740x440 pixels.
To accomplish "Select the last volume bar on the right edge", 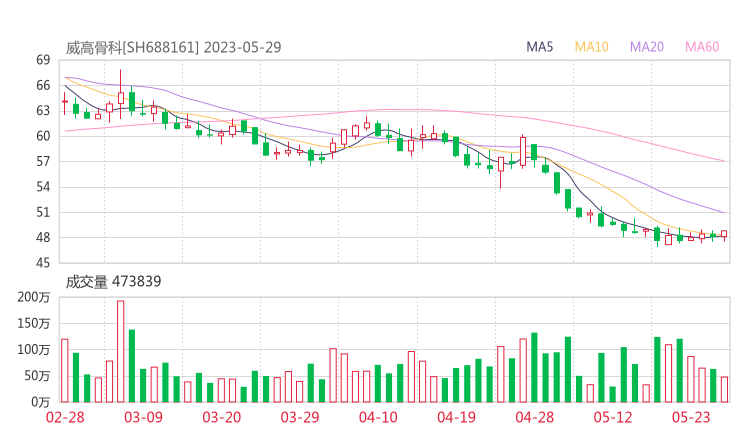I will tap(724, 389).
